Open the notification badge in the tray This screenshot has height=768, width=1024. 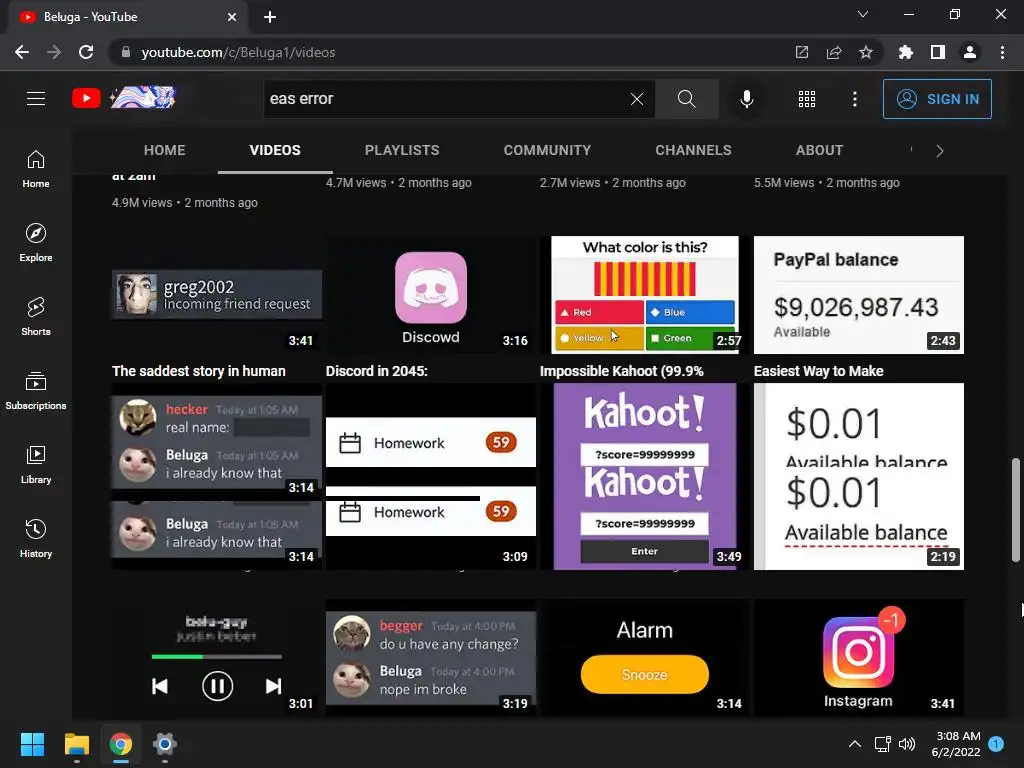click(x=996, y=744)
